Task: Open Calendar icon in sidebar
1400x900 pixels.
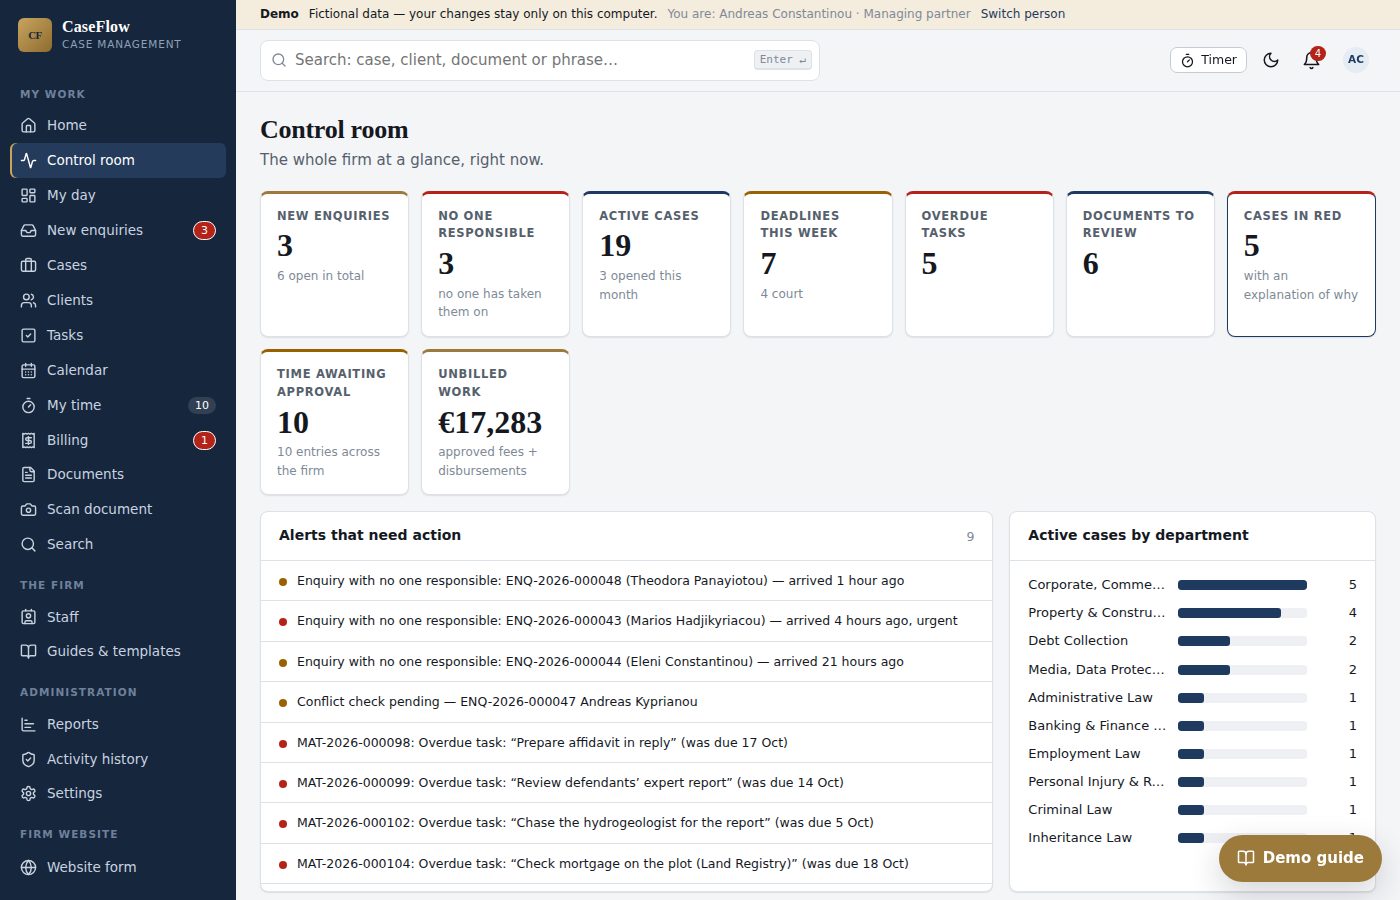Action: 29,370
